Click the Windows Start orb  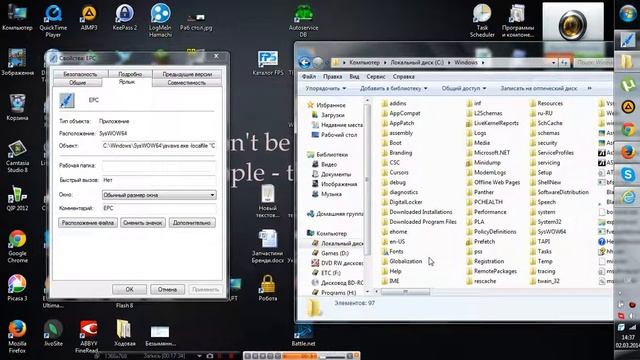click(x=628, y=14)
